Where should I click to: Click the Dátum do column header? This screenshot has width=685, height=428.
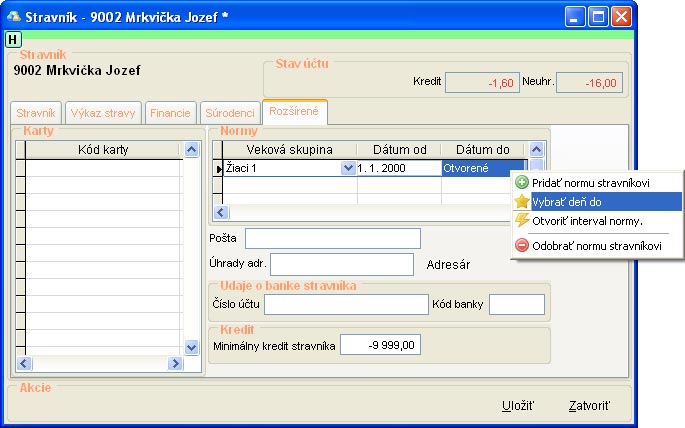(x=482, y=150)
